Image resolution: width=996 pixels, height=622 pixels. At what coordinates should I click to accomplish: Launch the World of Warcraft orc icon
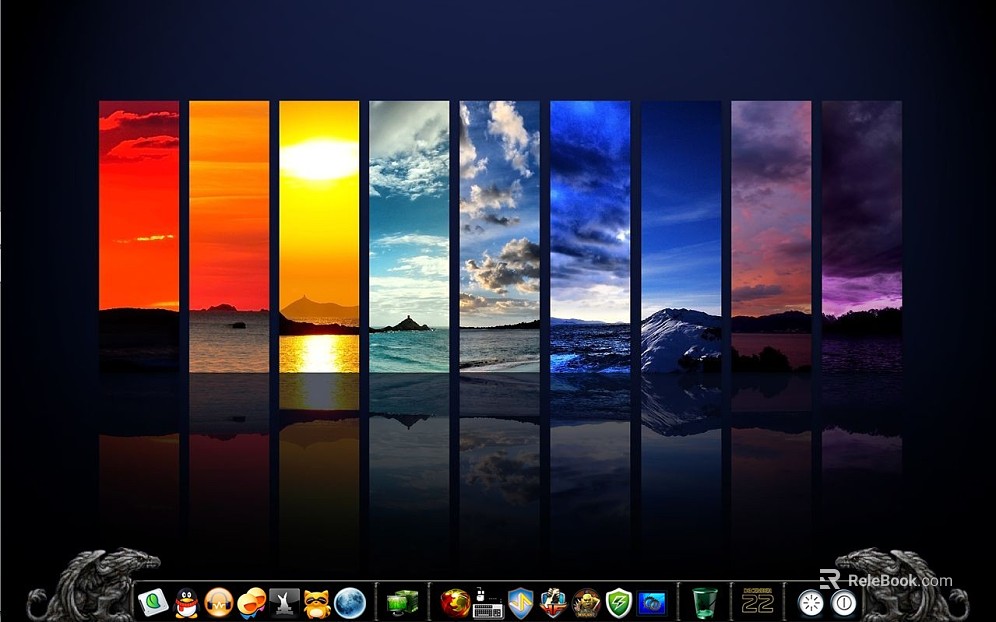click(x=586, y=602)
